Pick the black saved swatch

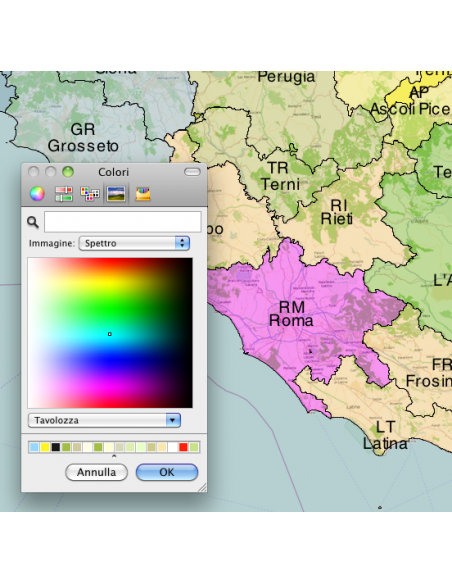tap(55, 447)
